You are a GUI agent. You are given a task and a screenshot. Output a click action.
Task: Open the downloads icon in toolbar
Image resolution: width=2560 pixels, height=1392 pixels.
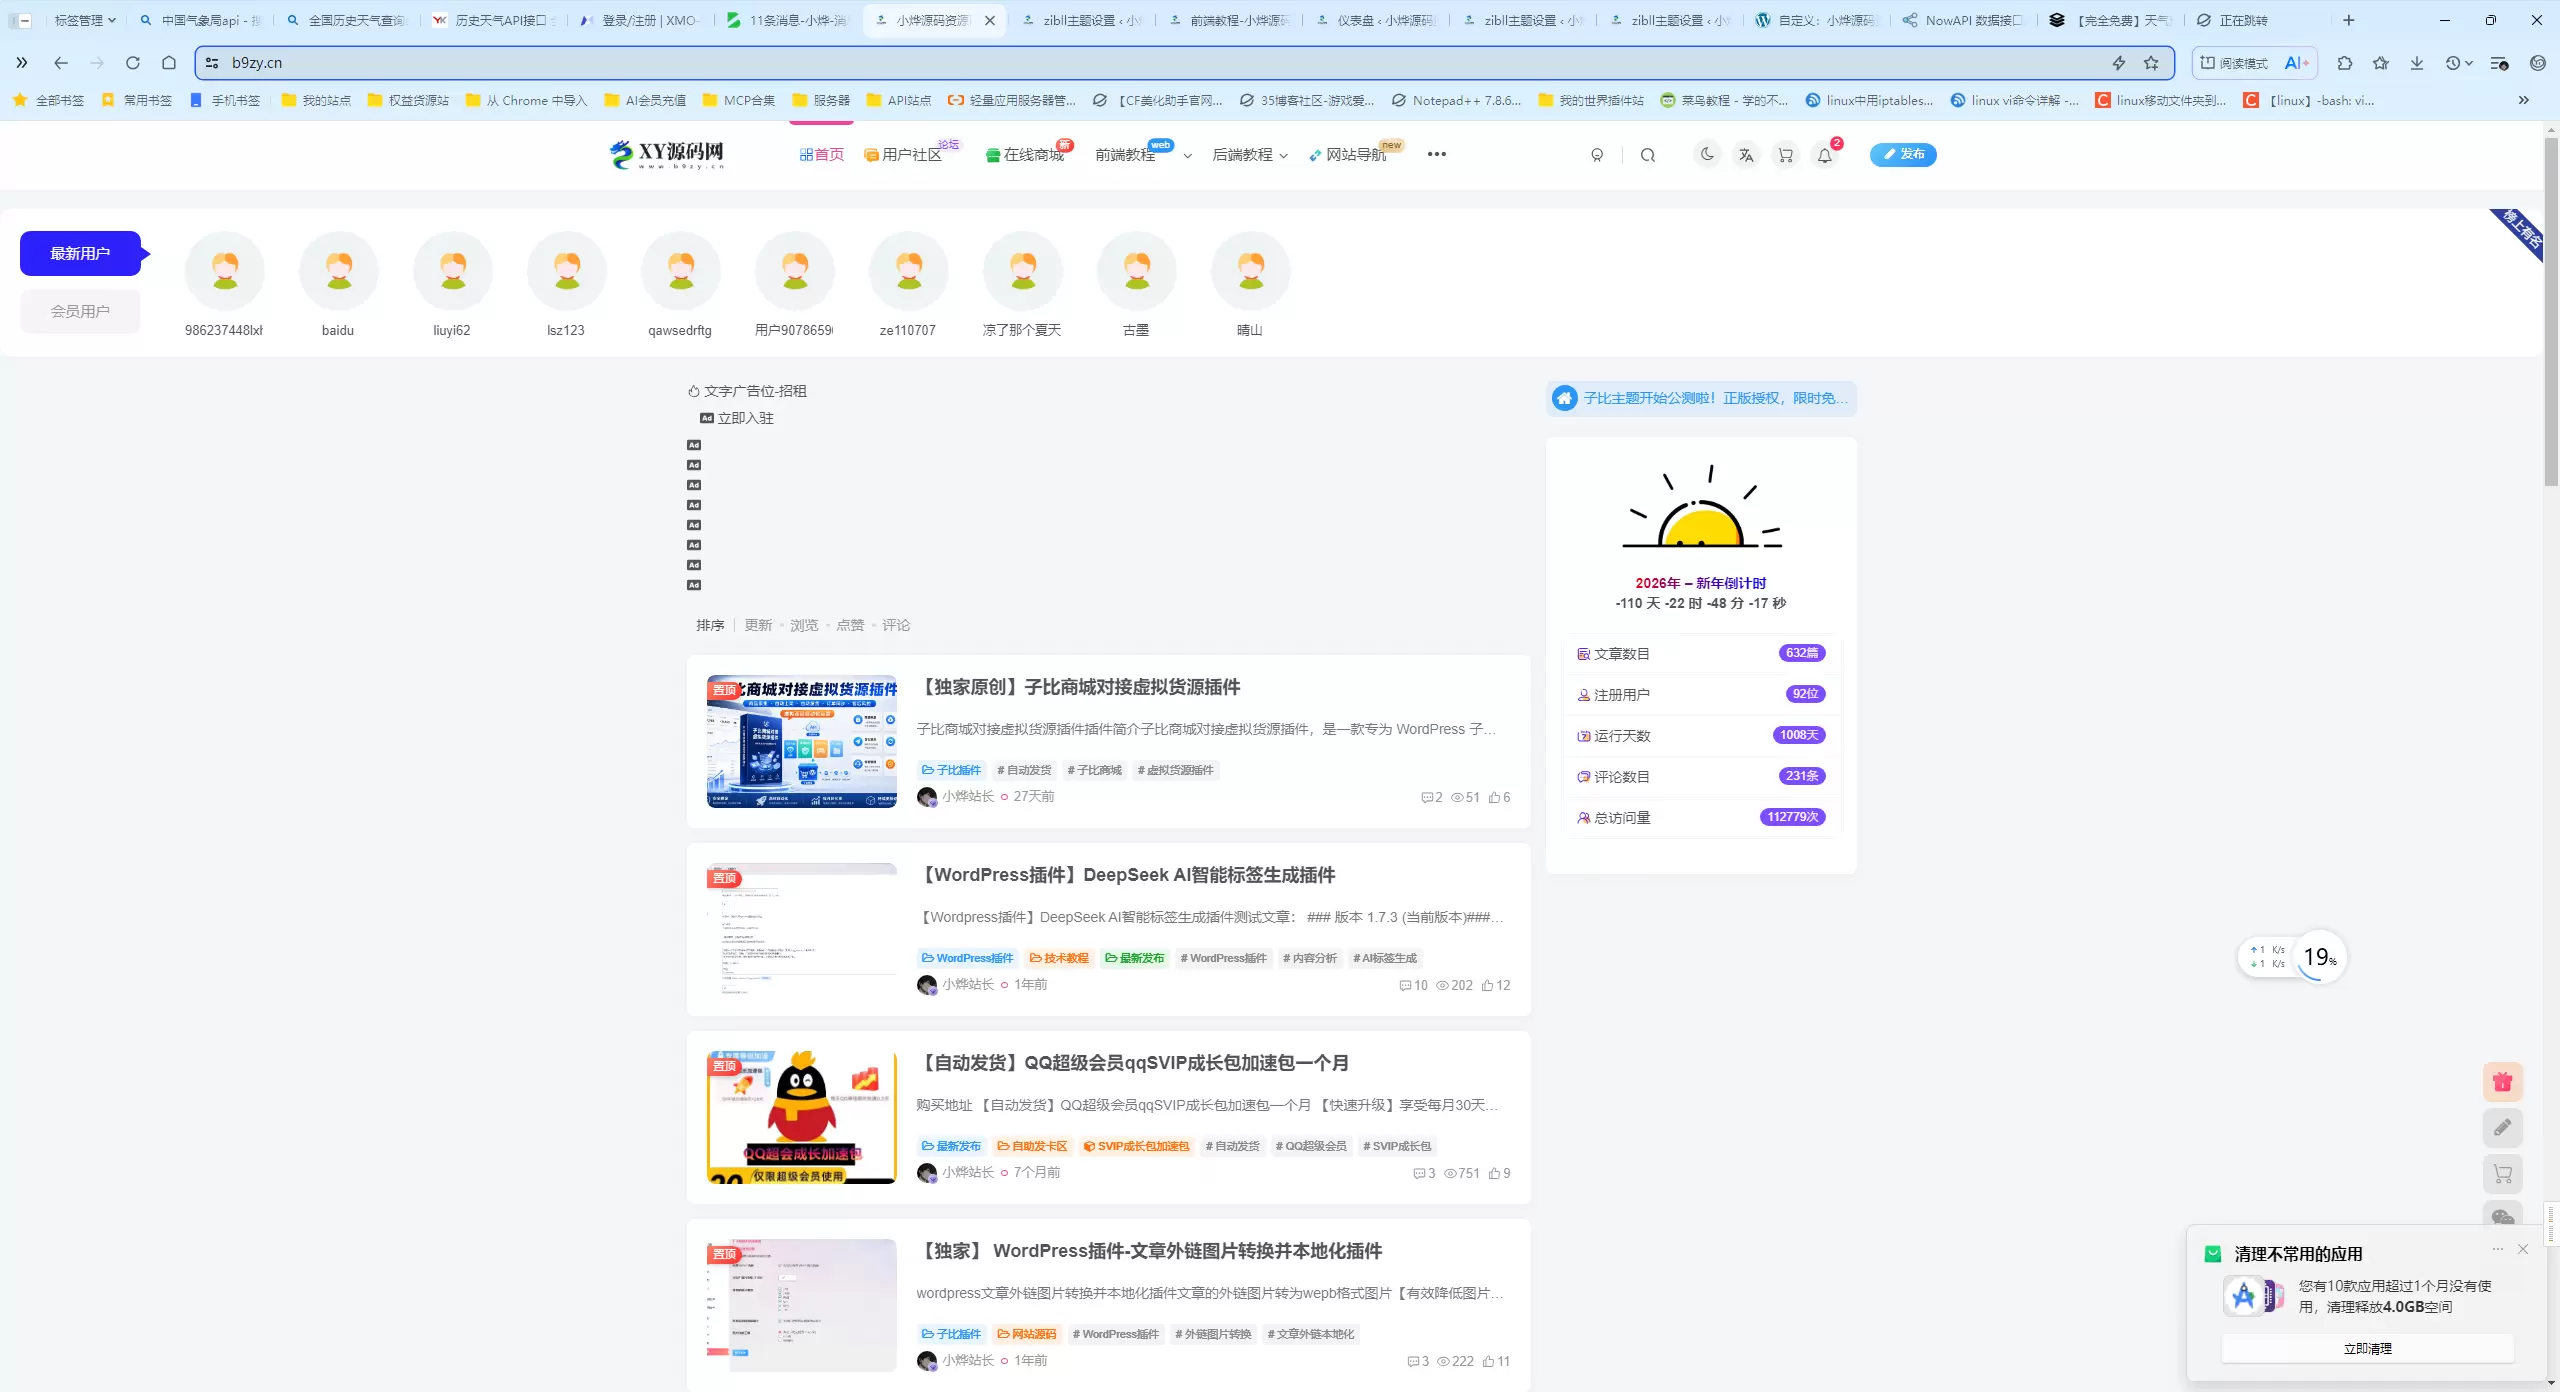[2417, 63]
